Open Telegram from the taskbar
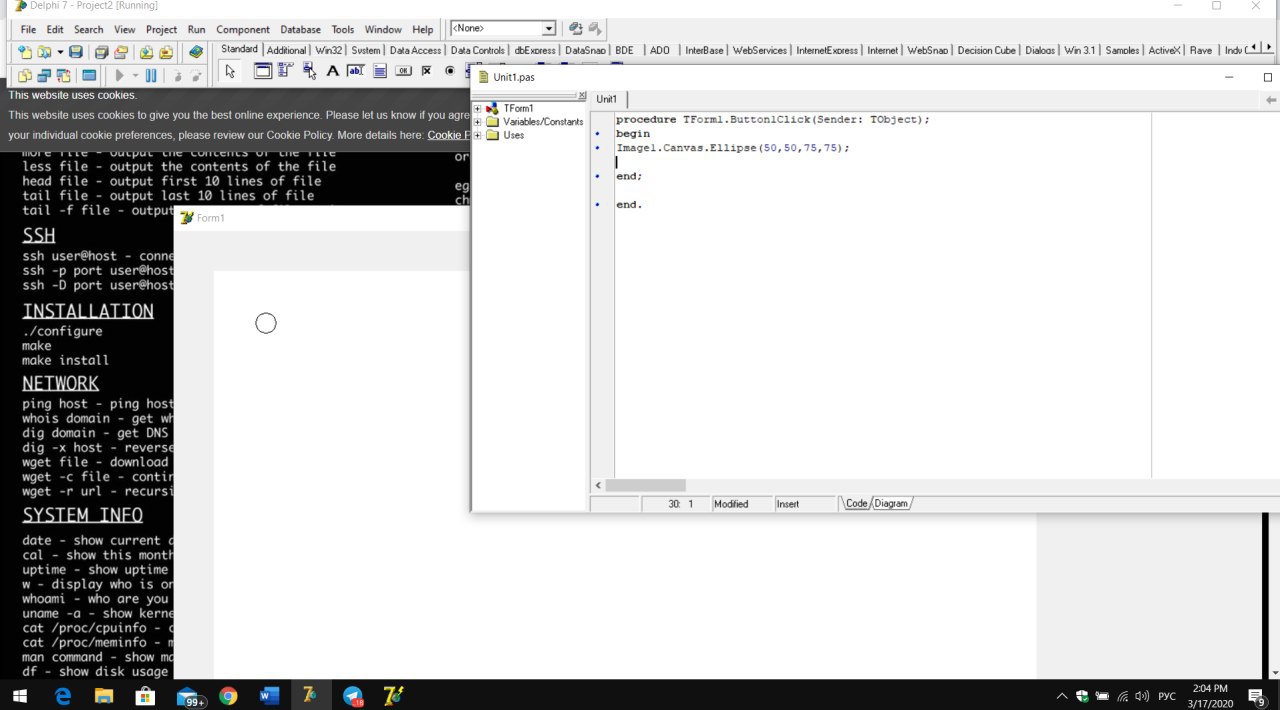Image resolution: width=1280 pixels, height=710 pixels. click(353, 695)
